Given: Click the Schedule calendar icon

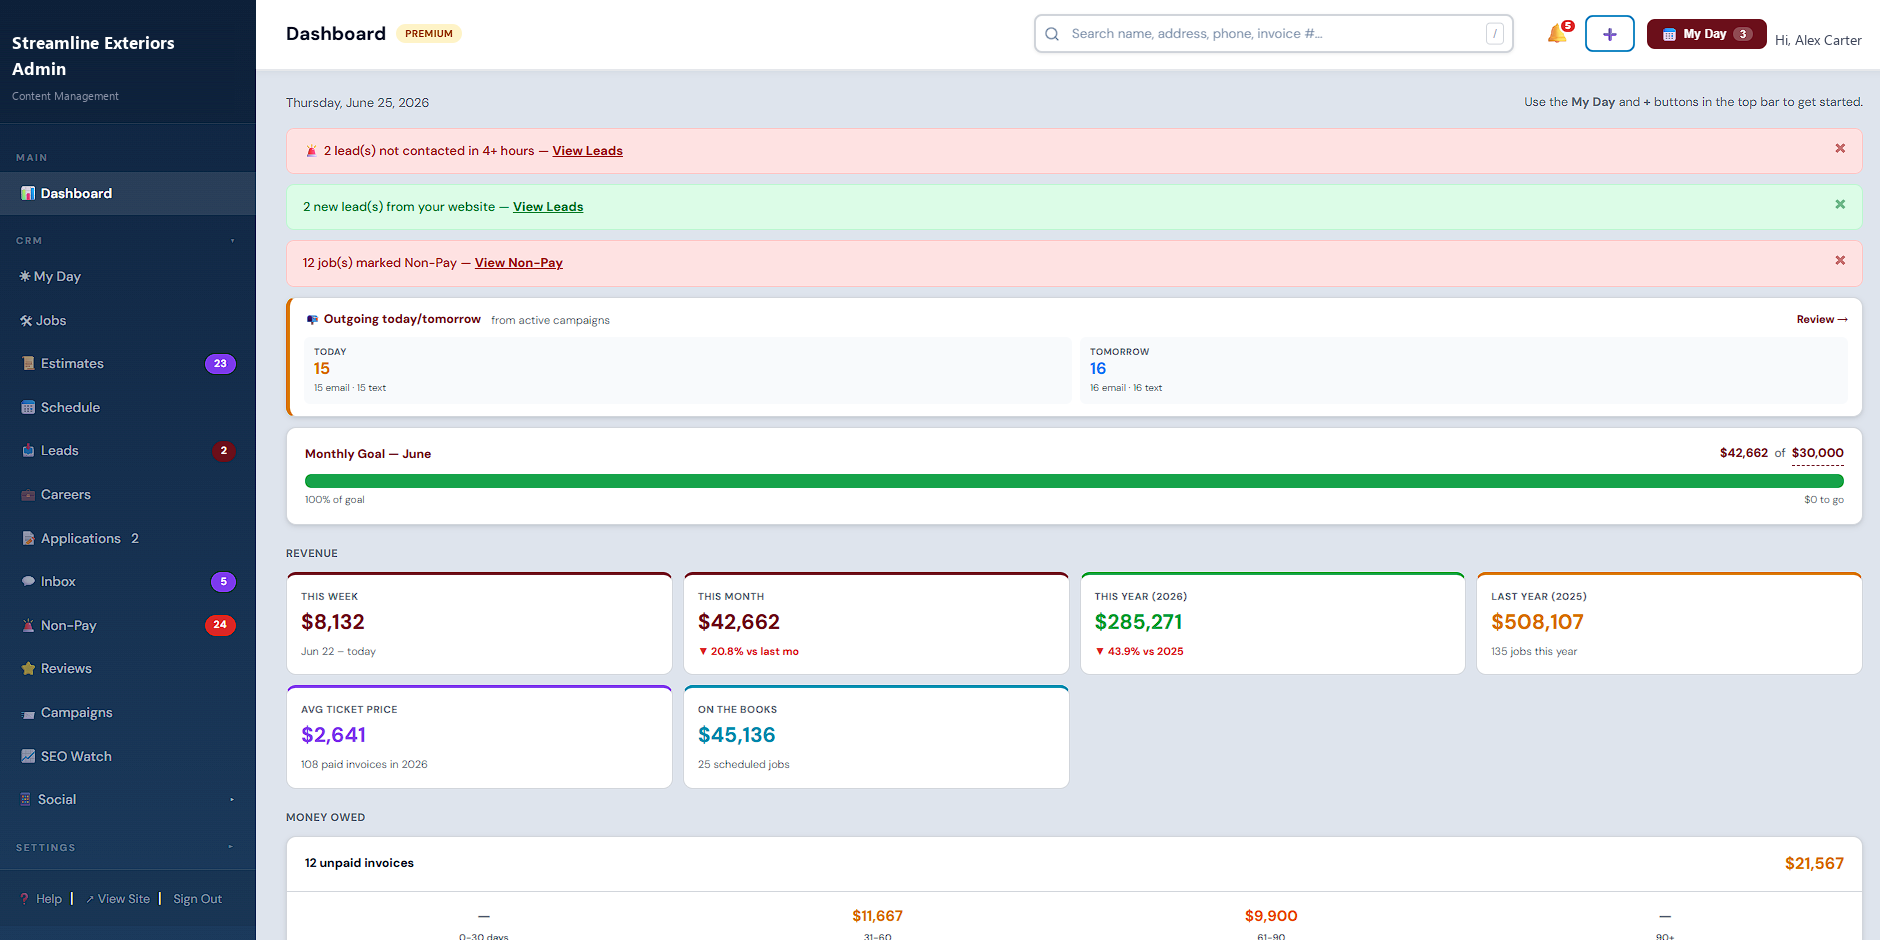Looking at the screenshot, I should [x=28, y=407].
